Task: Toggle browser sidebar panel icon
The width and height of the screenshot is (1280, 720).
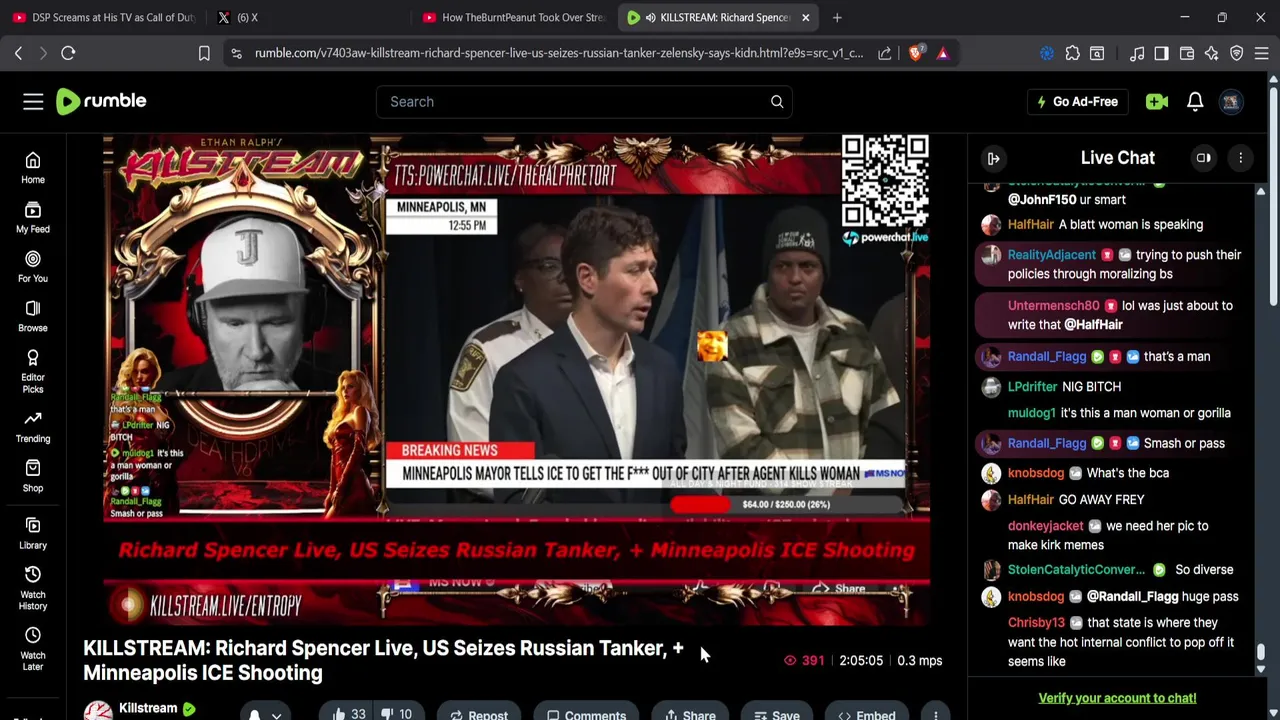Action: pos(1161,53)
